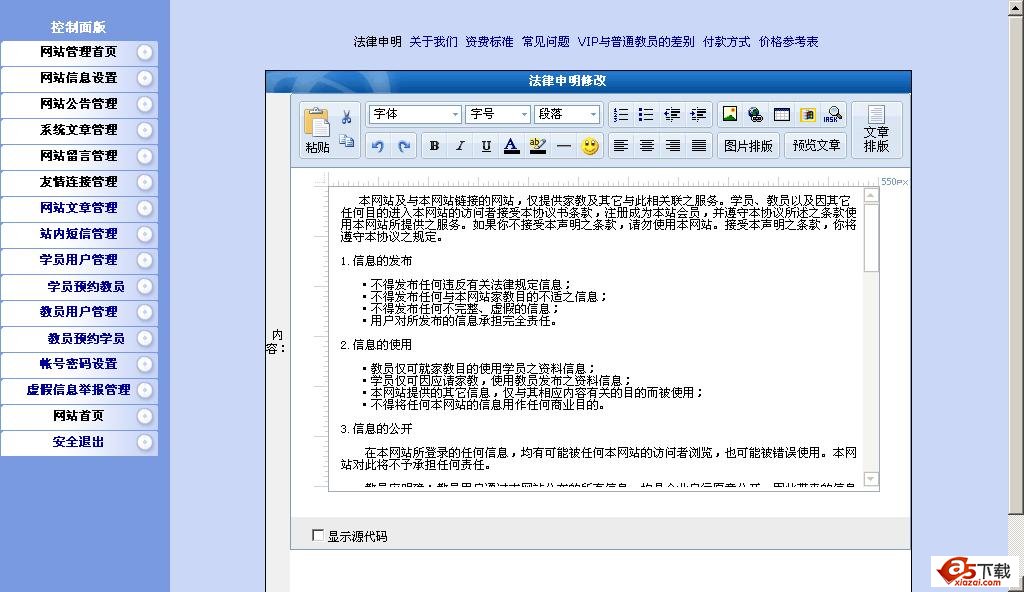Open the smiley emoticon picker

(x=590, y=146)
